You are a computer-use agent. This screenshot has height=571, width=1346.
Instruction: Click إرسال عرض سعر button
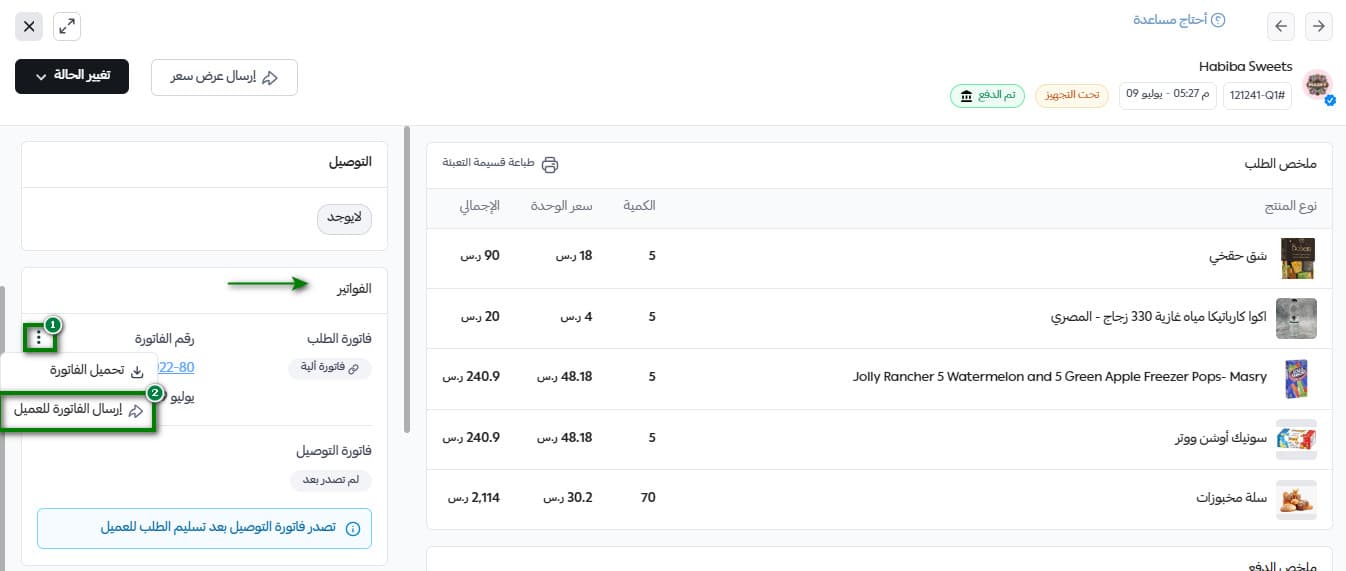point(224,77)
